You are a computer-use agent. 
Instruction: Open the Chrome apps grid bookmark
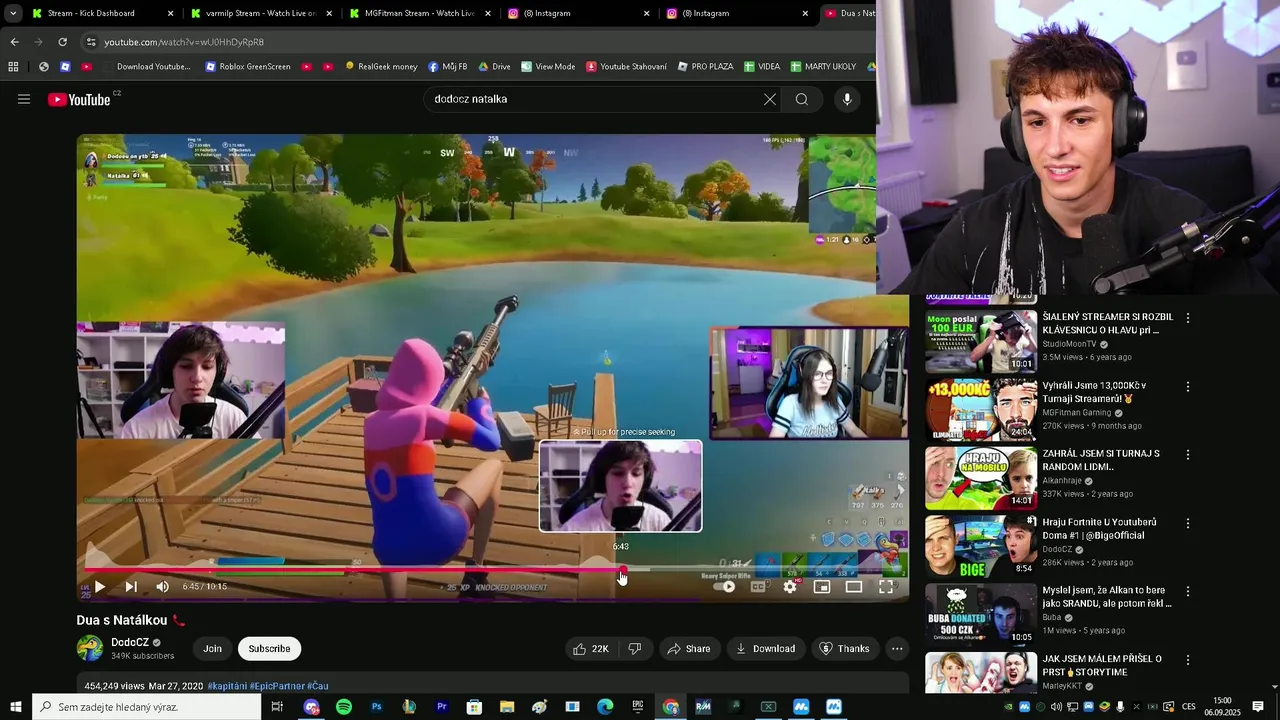coord(13,67)
